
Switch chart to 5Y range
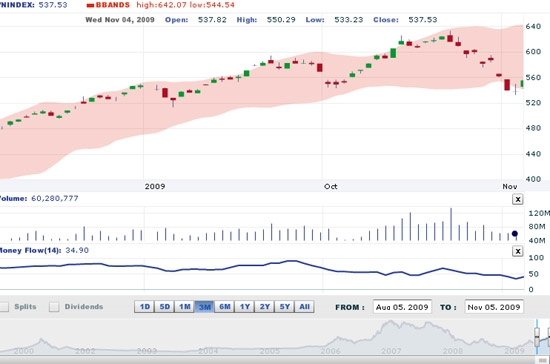pos(284,307)
